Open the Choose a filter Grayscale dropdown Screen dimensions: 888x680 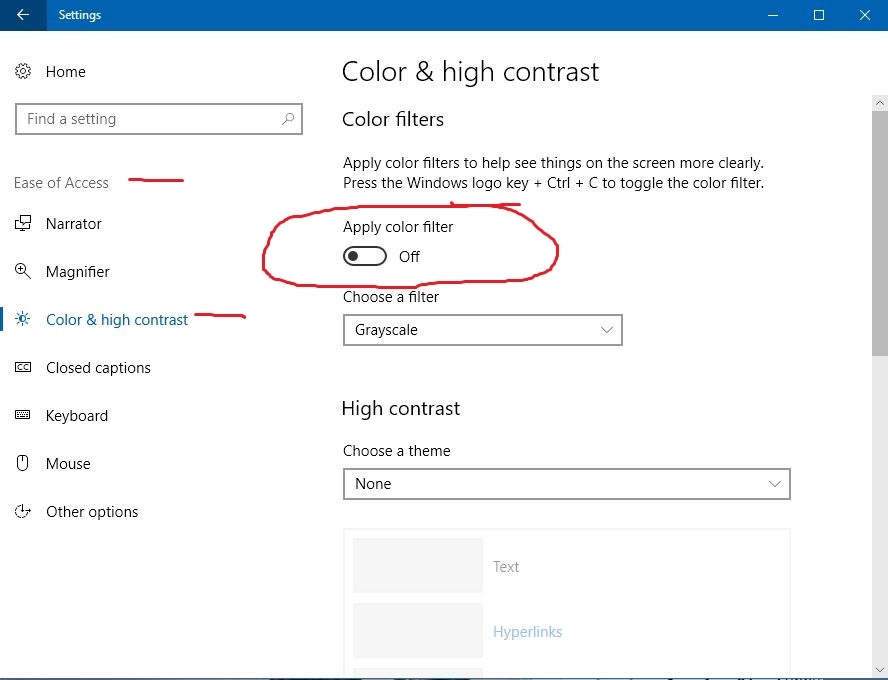(x=483, y=330)
